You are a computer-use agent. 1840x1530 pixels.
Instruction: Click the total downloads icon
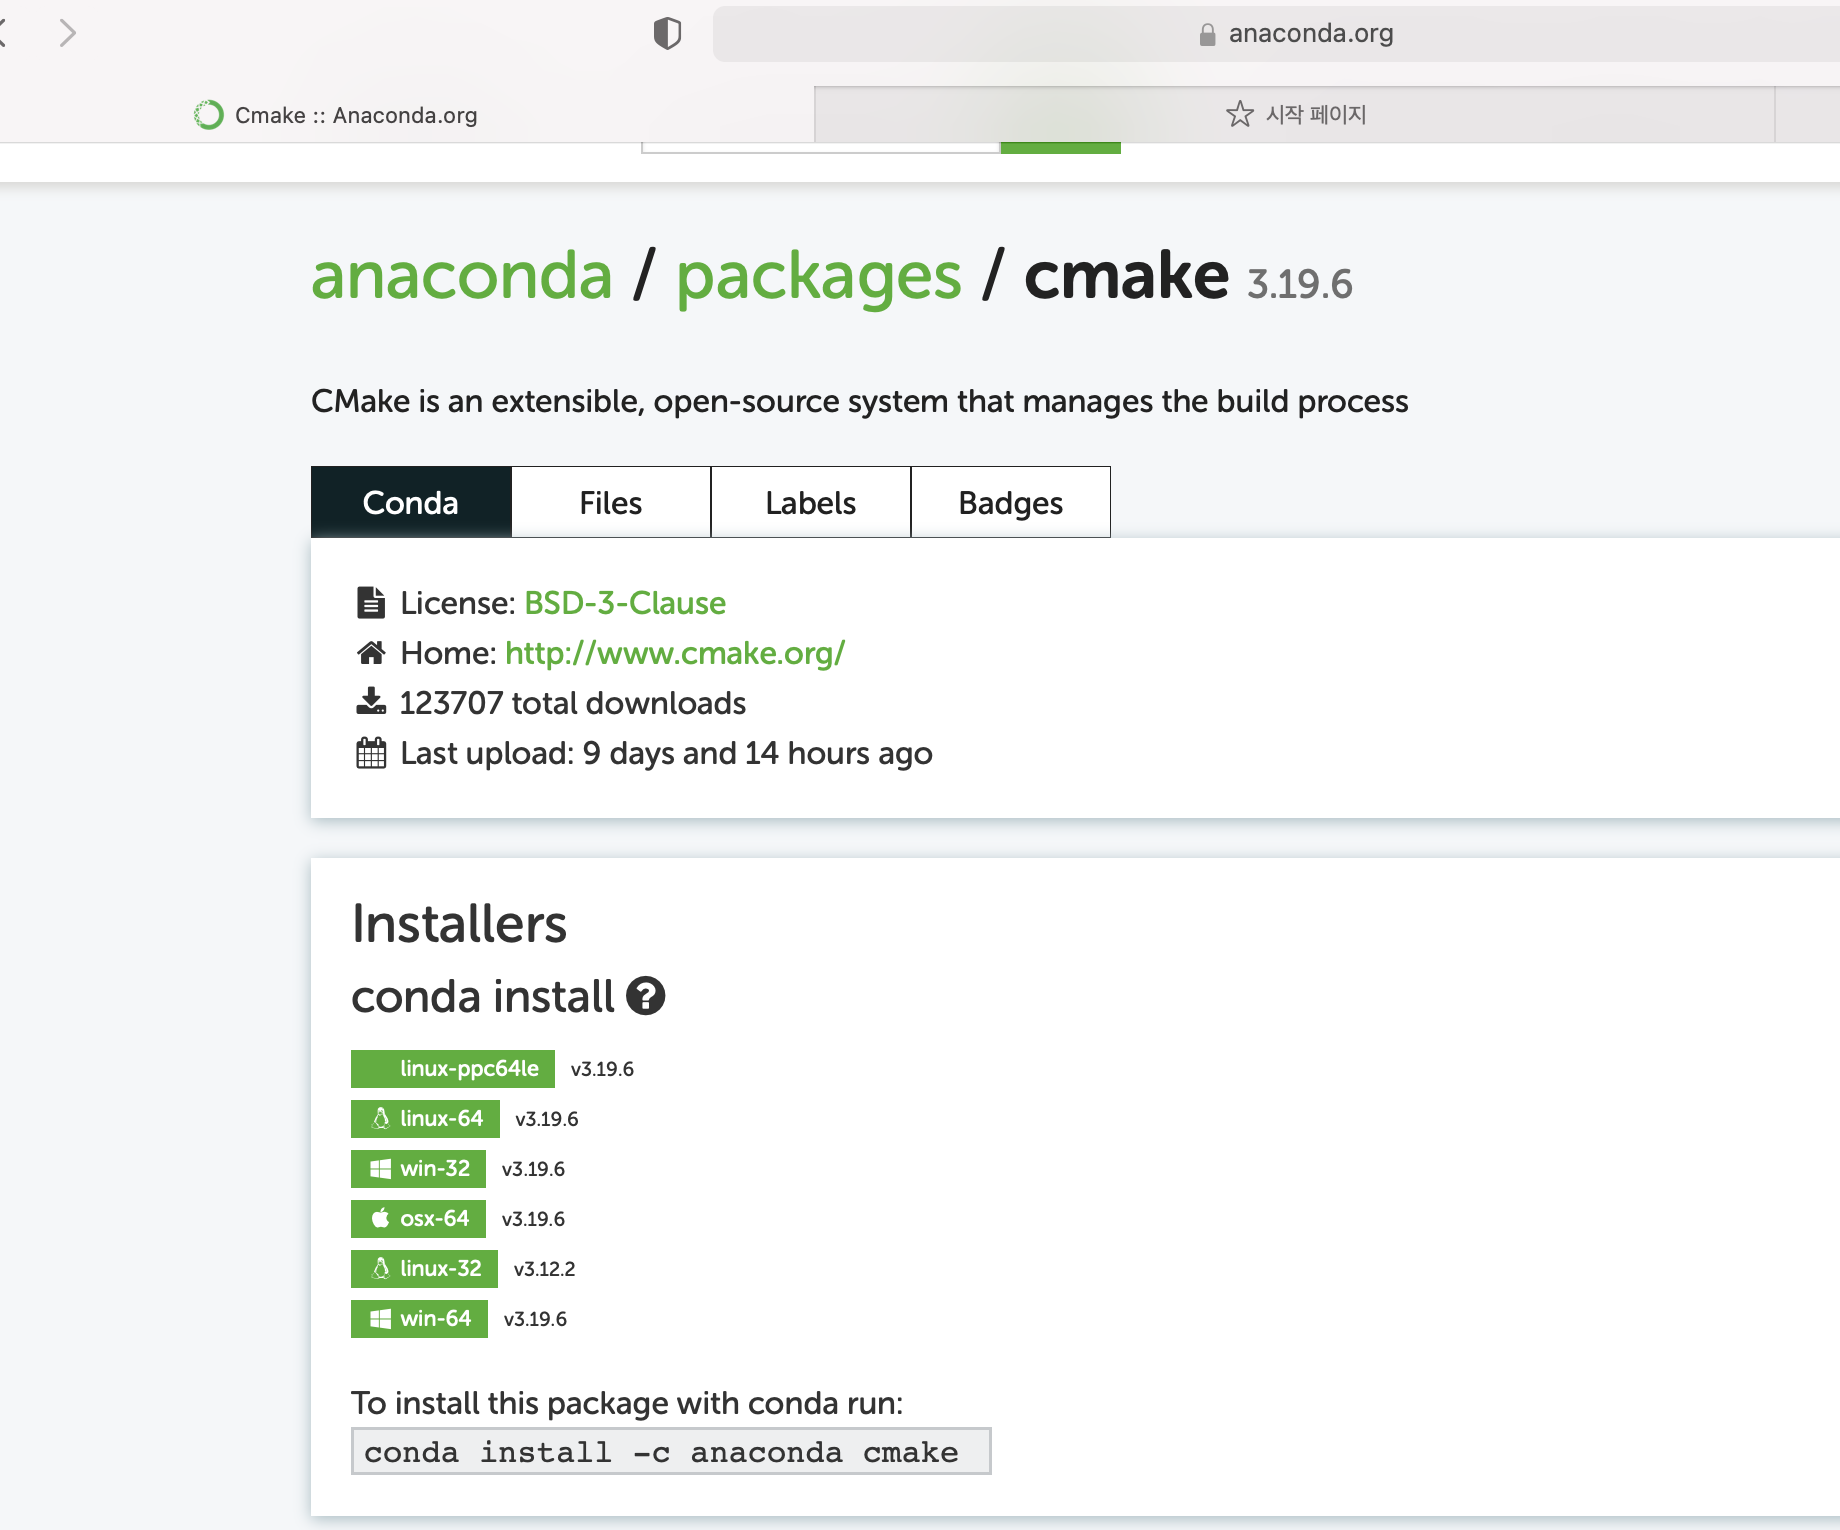[x=371, y=701]
